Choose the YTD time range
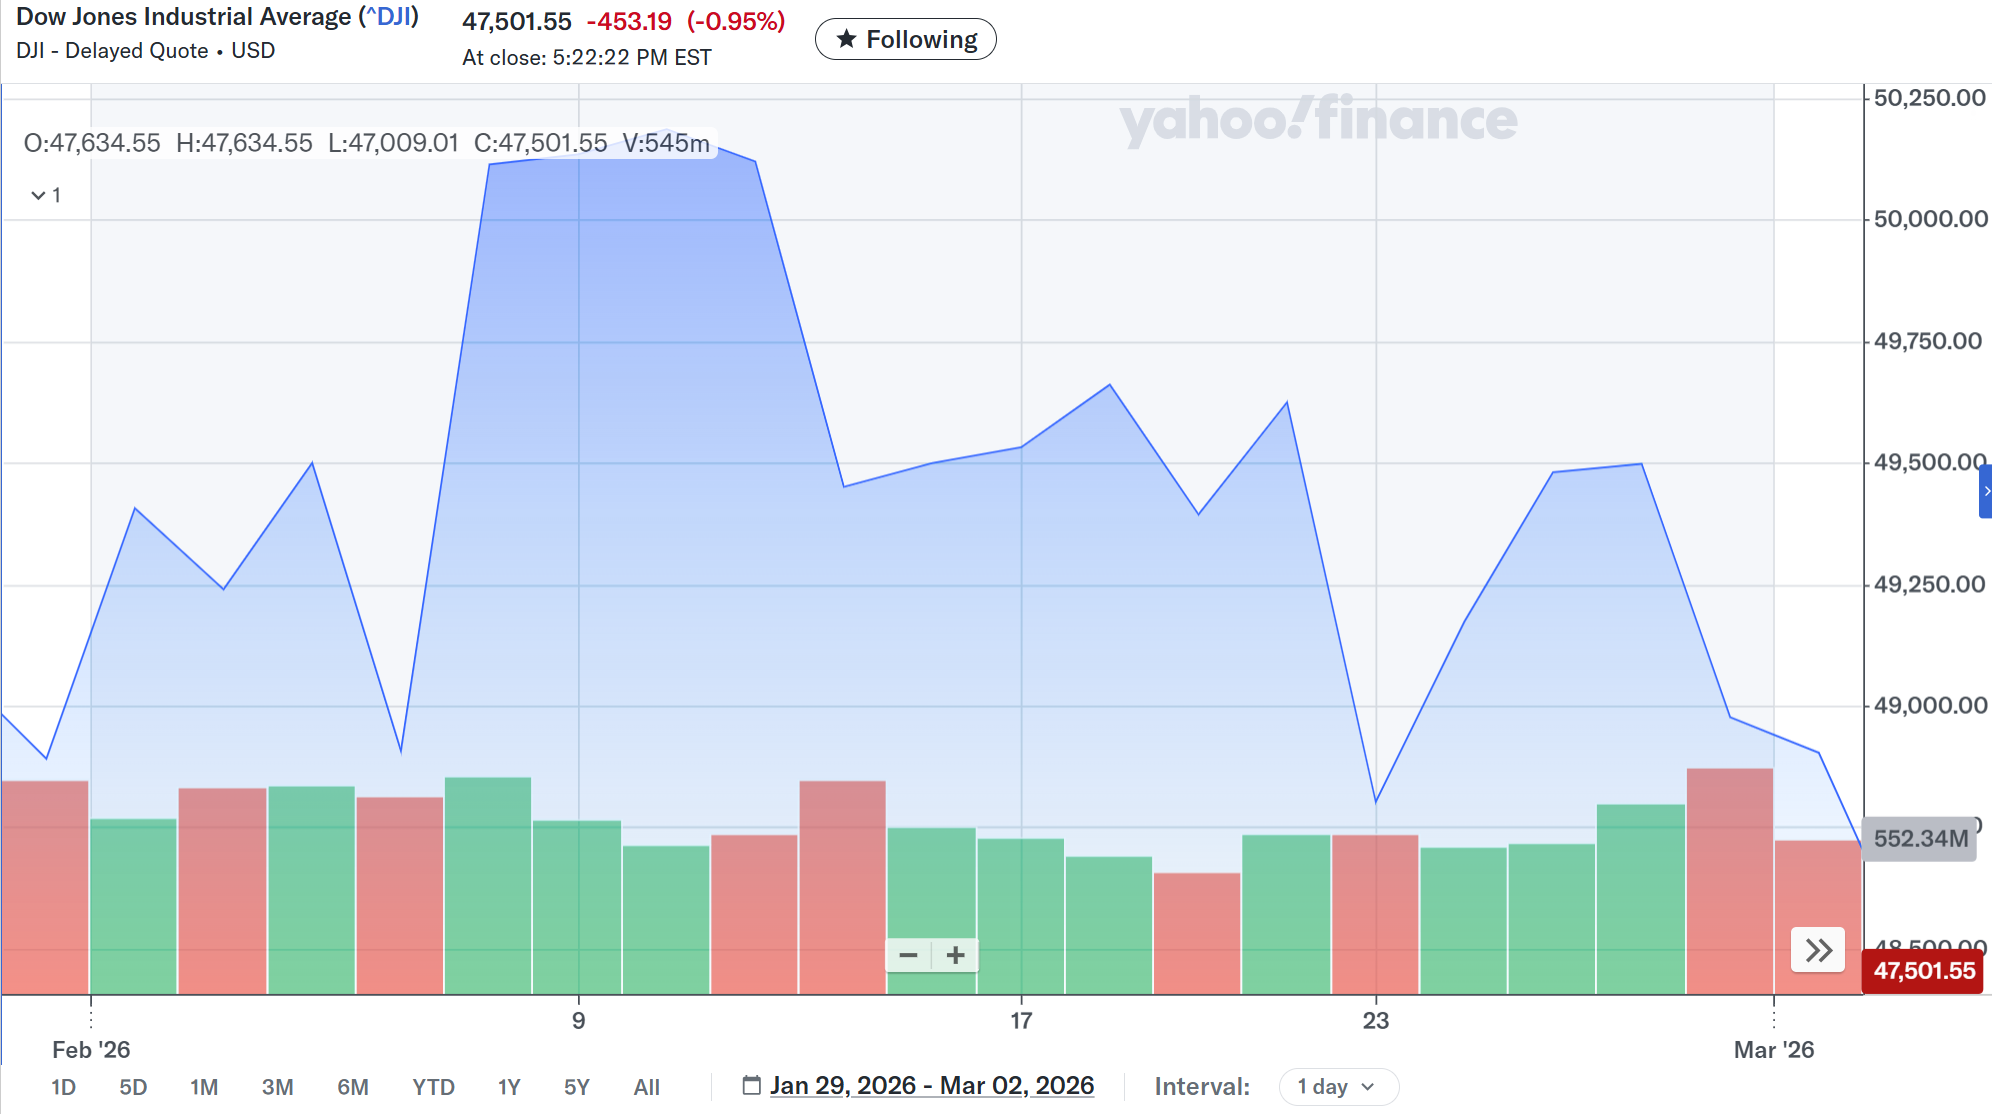This screenshot has height=1114, width=1992. [x=433, y=1087]
